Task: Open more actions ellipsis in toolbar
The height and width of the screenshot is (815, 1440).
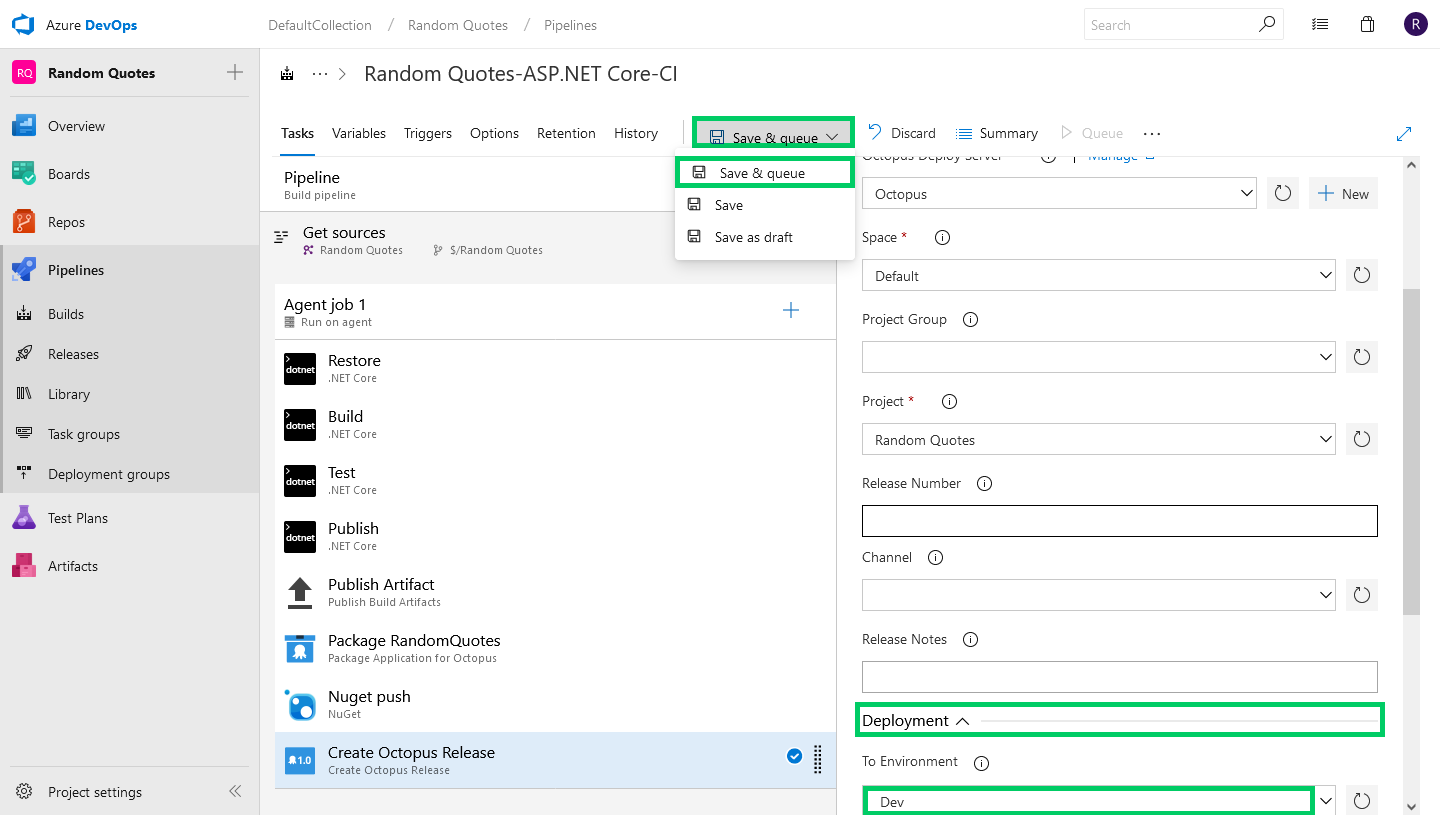Action: pyautogui.click(x=1152, y=133)
